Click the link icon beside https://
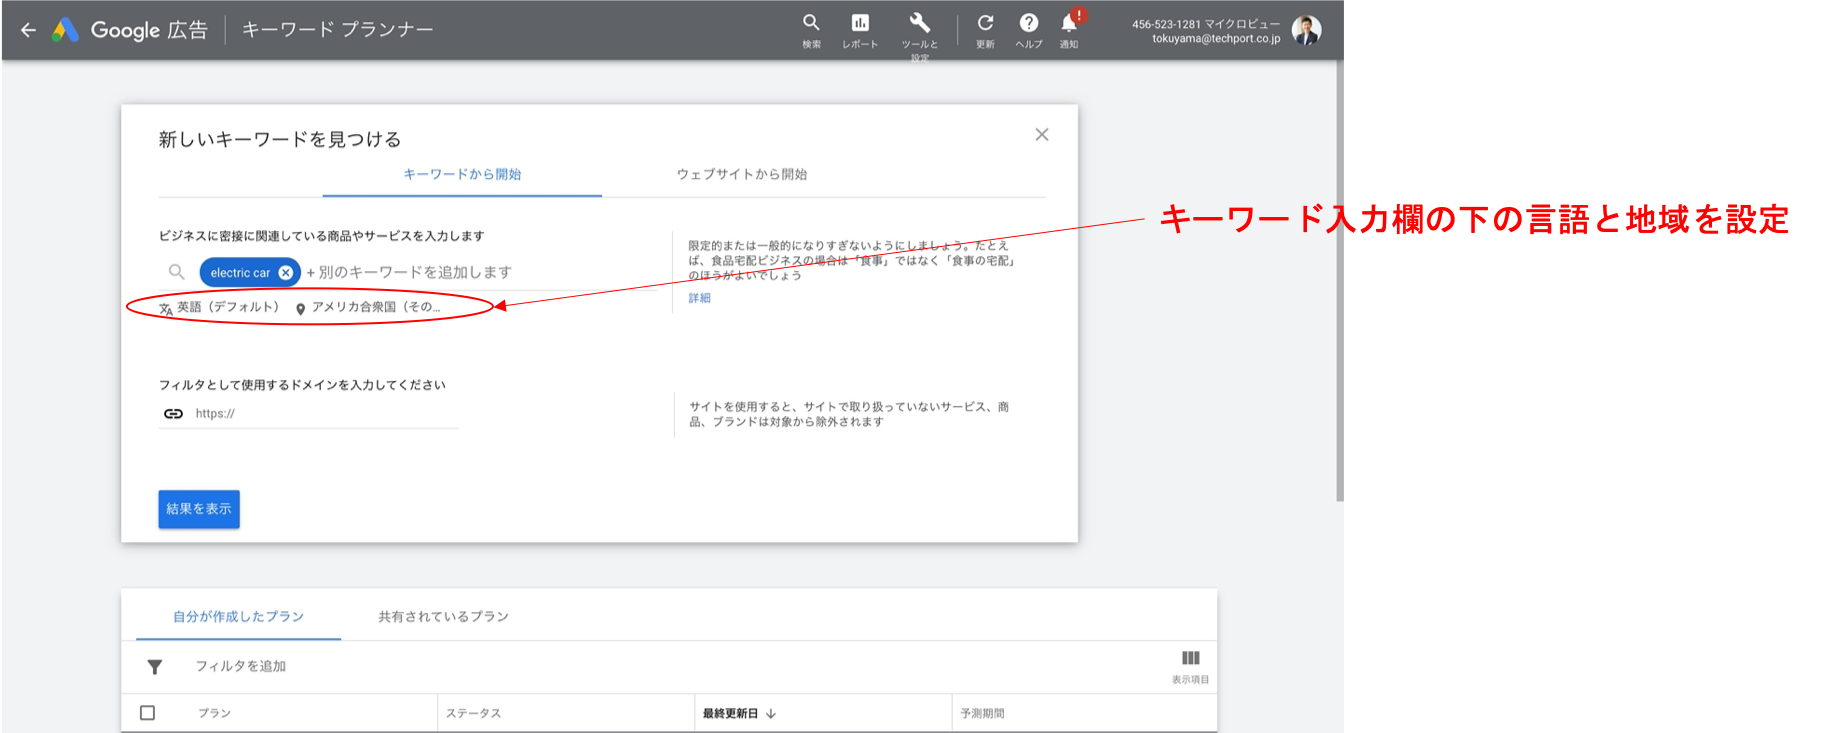This screenshot has width=1847, height=733. [173, 413]
